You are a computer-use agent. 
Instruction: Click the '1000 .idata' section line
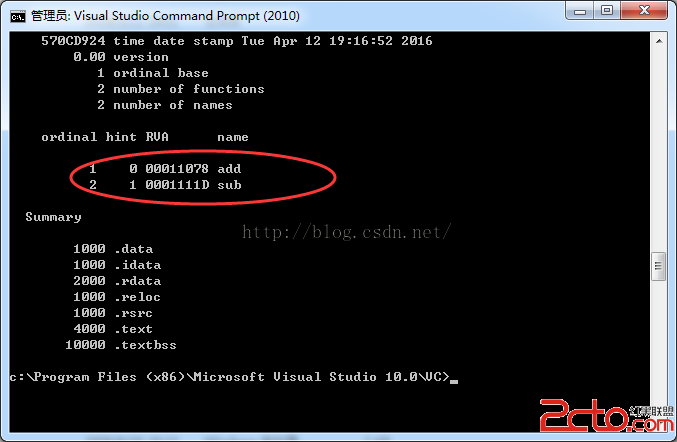pos(117,265)
